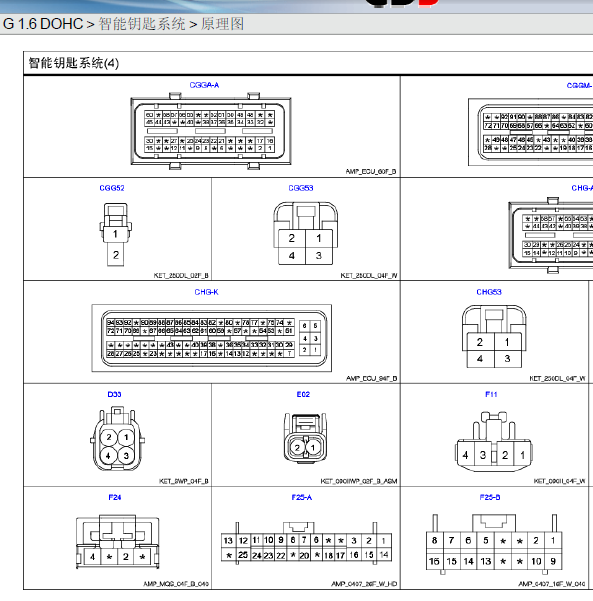Click the CHG53 connector label
Image resolution: width=593 pixels, height=601 pixels.
pyautogui.click(x=489, y=292)
